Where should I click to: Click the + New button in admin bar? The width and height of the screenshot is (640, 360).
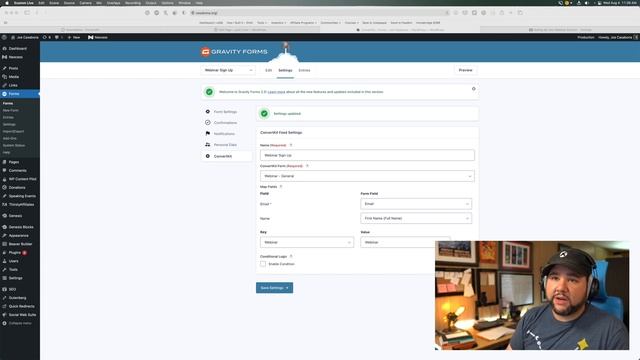click(73, 37)
